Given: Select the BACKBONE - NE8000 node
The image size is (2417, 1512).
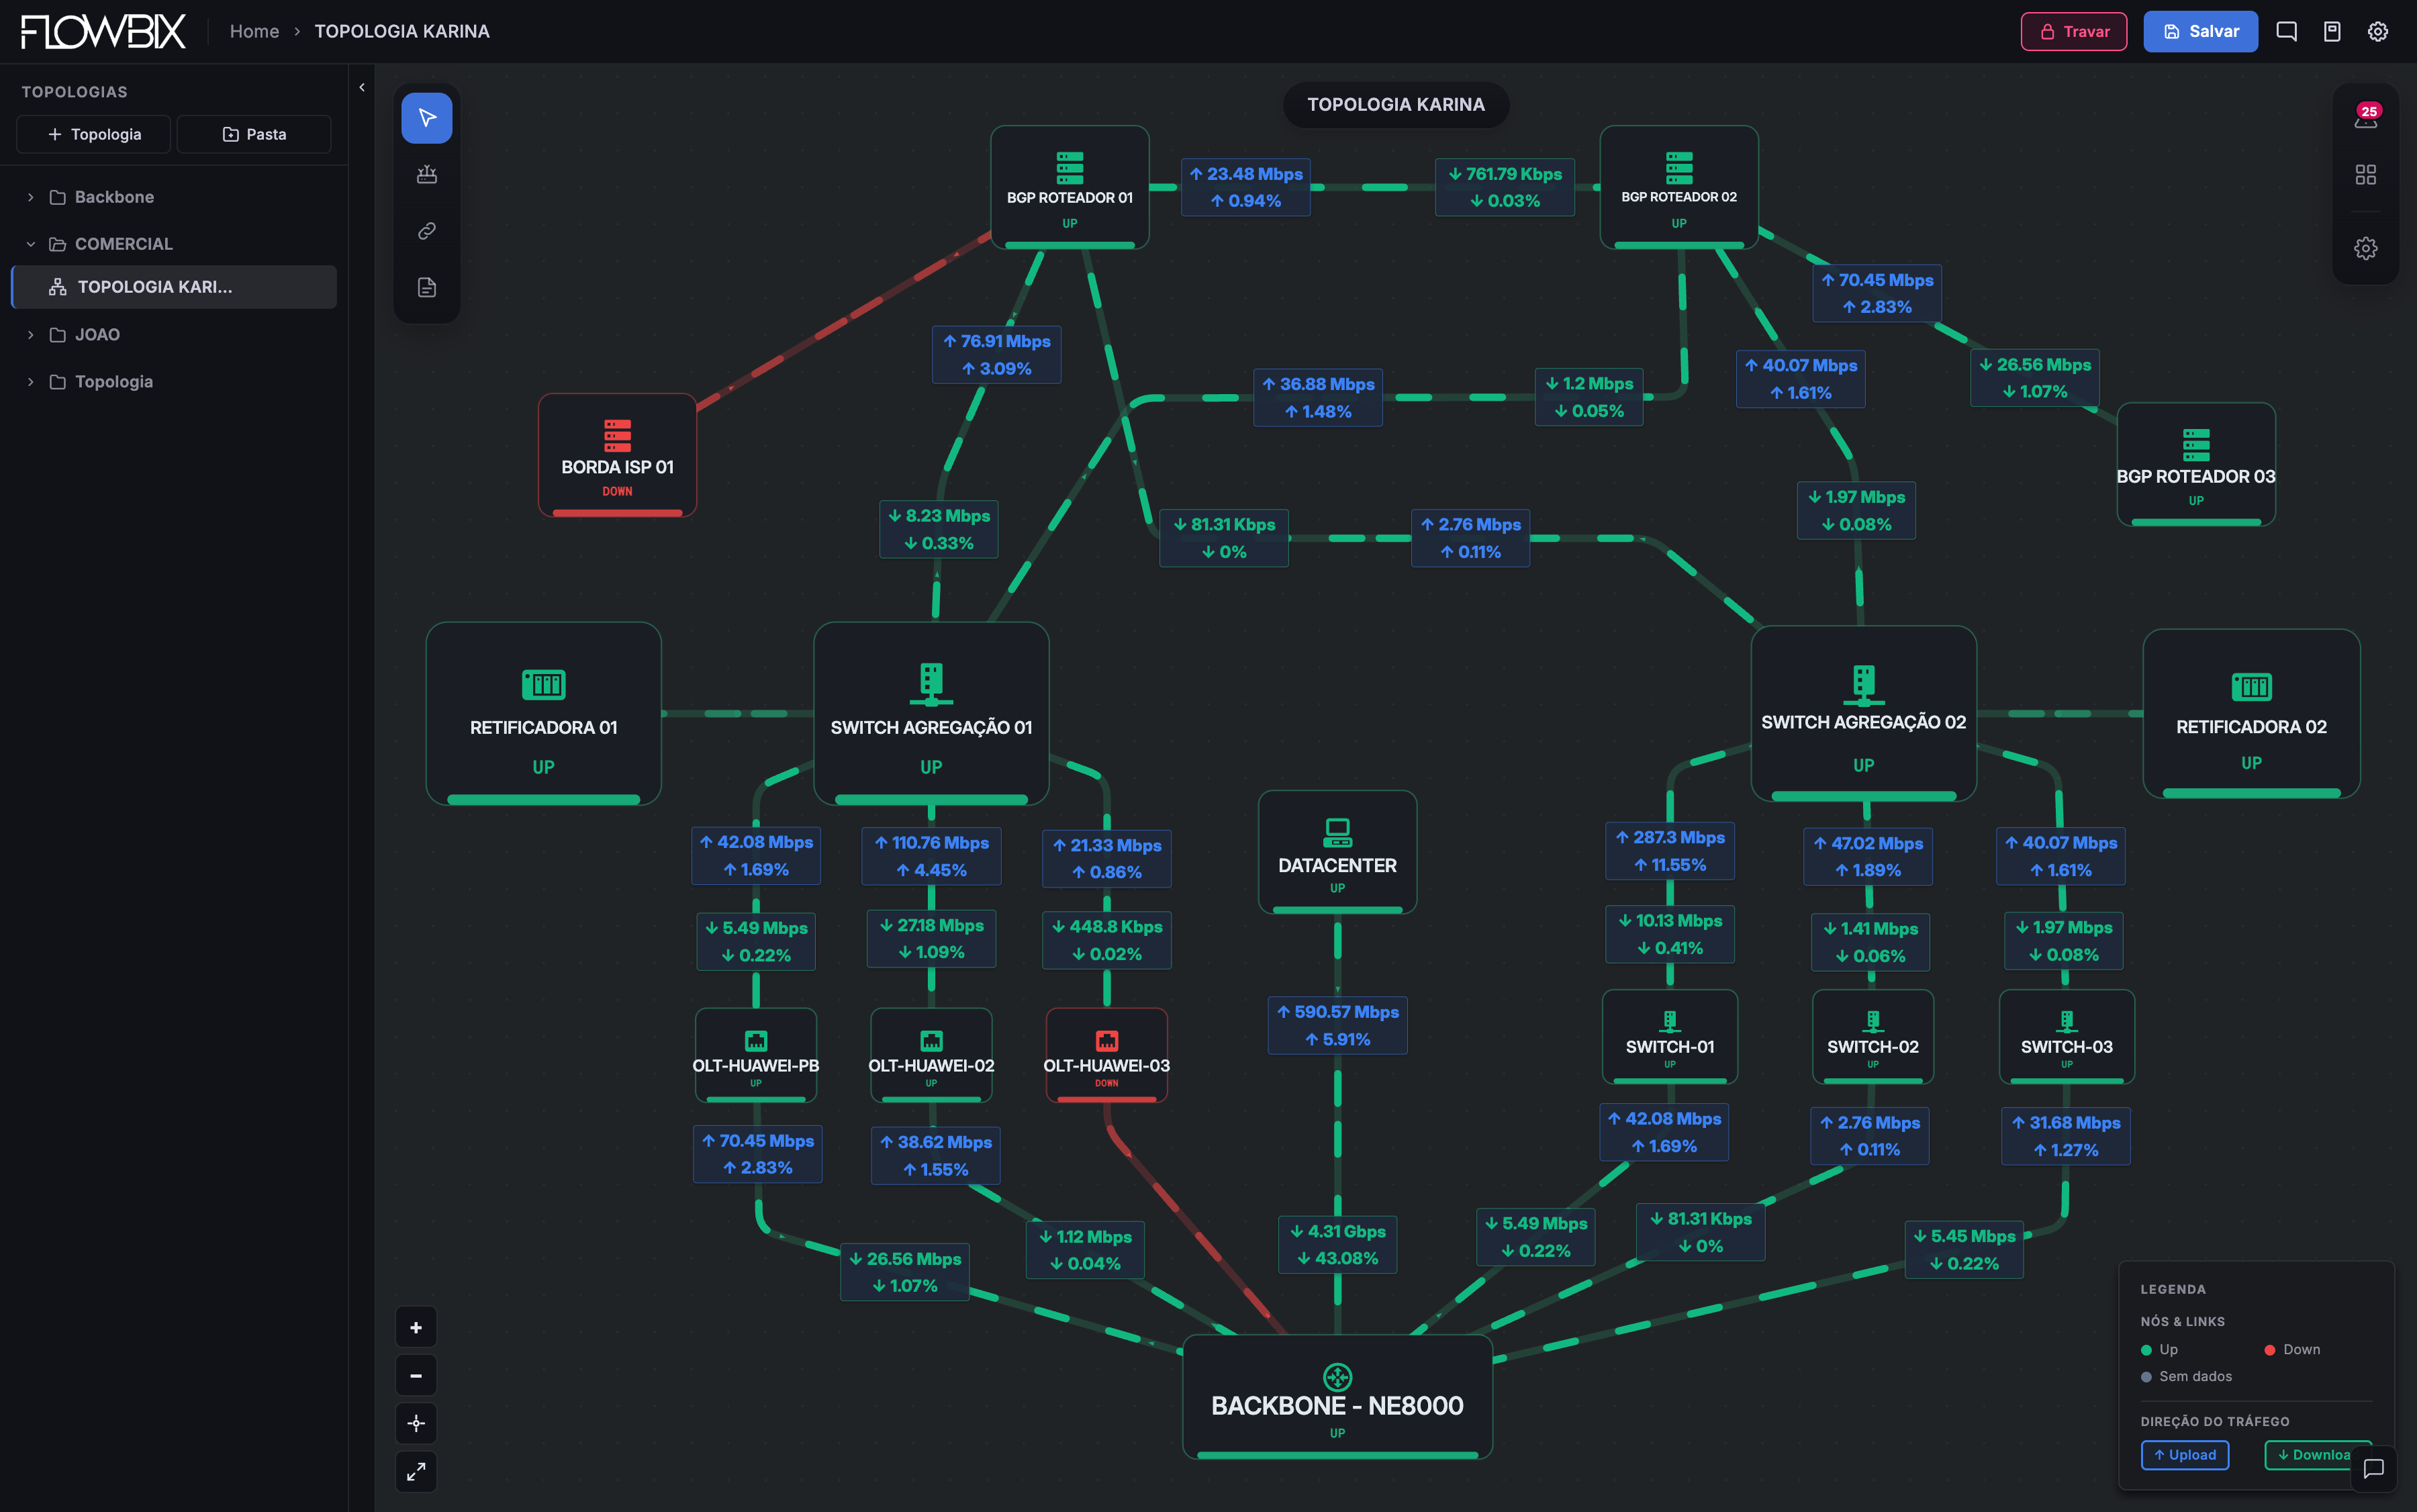Looking at the screenshot, I should [x=1337, y=1397].
